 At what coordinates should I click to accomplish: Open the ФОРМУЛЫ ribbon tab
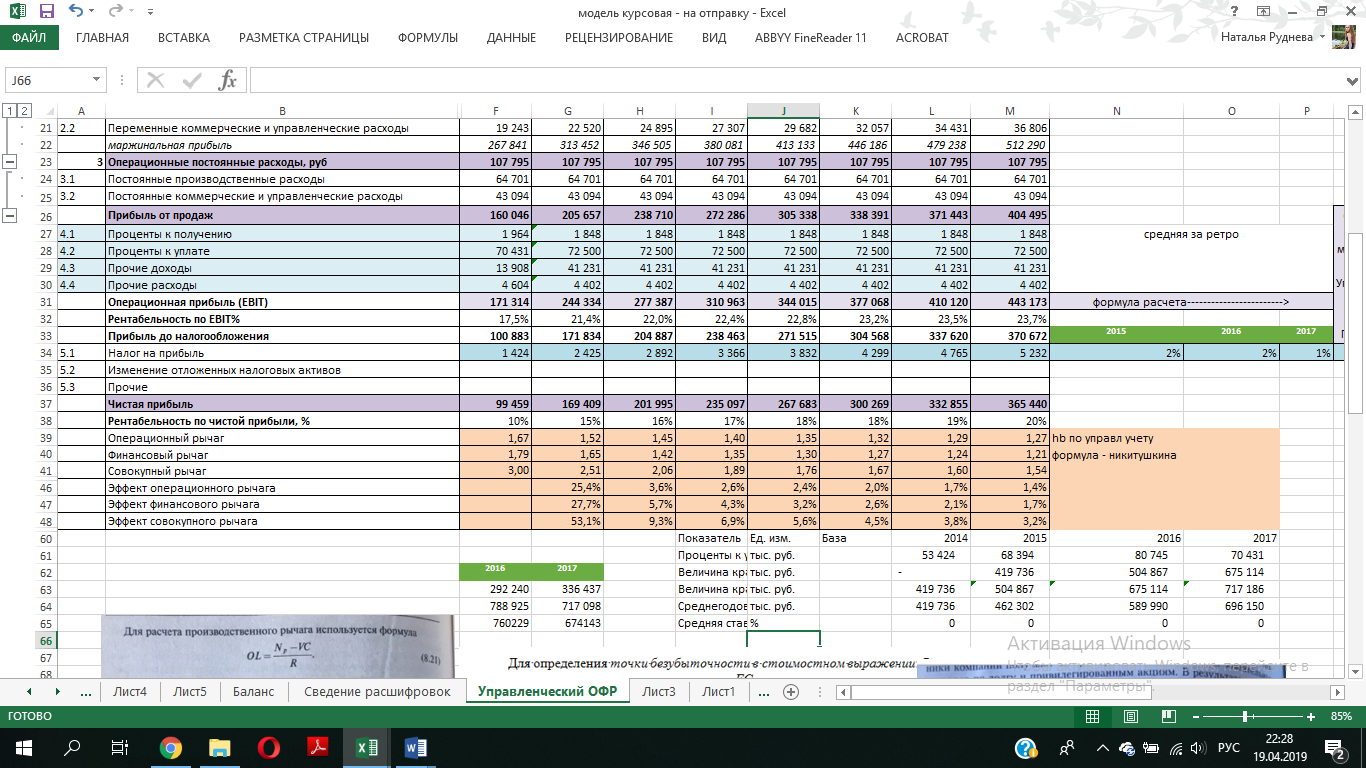point(427,38)
